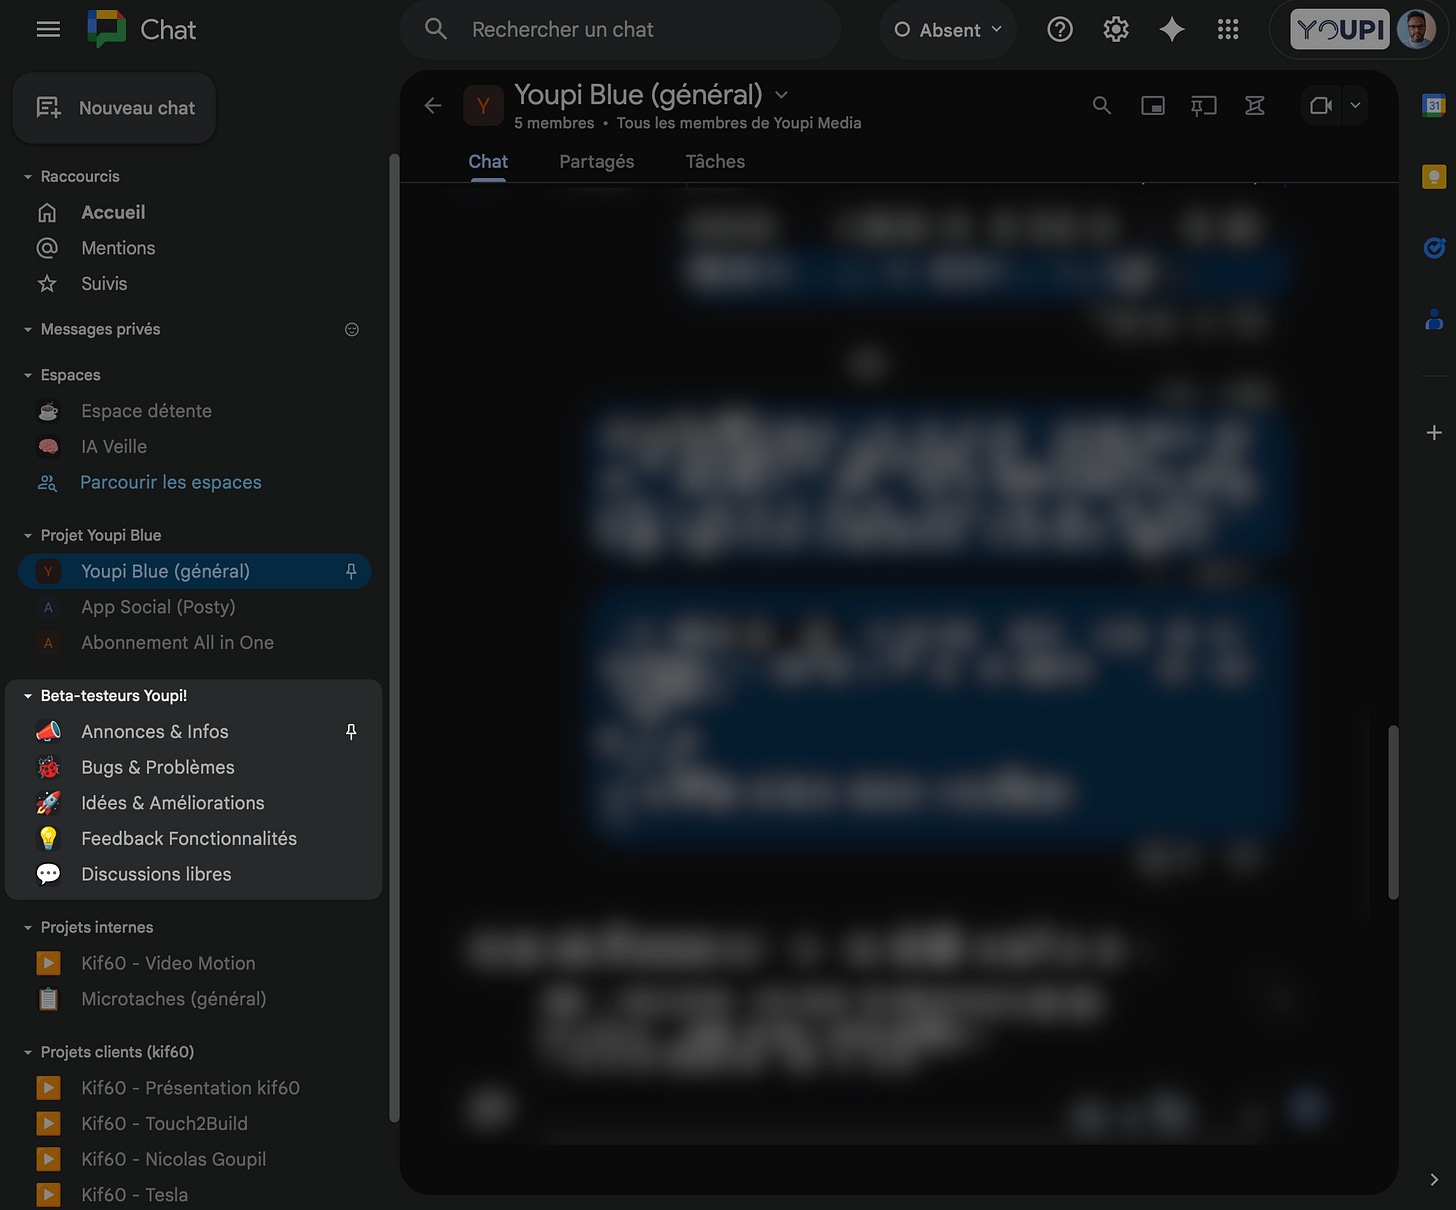Click the Youpi Blue space avatar
Viewport: 1456px width, 1210px height.
pyautogui.click(x=483, y=105)
